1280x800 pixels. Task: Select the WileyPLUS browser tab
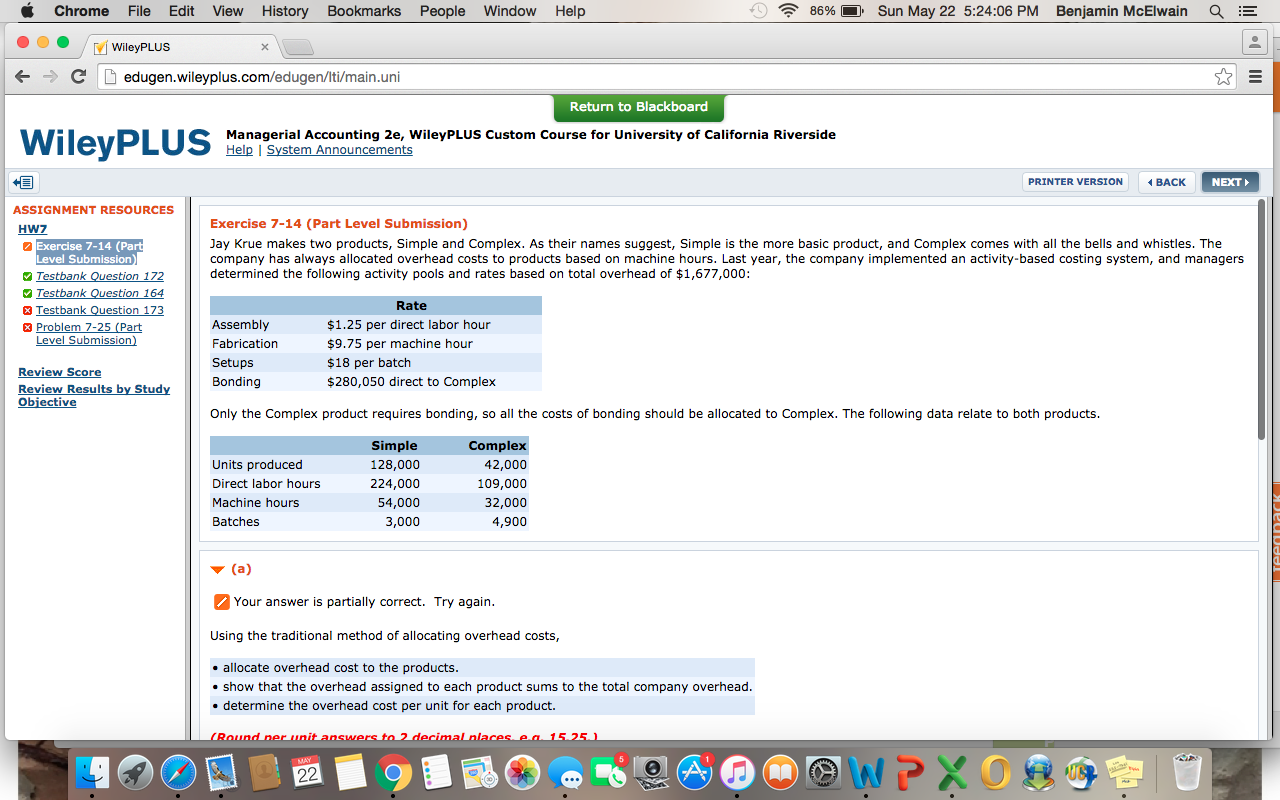(182, 47)
